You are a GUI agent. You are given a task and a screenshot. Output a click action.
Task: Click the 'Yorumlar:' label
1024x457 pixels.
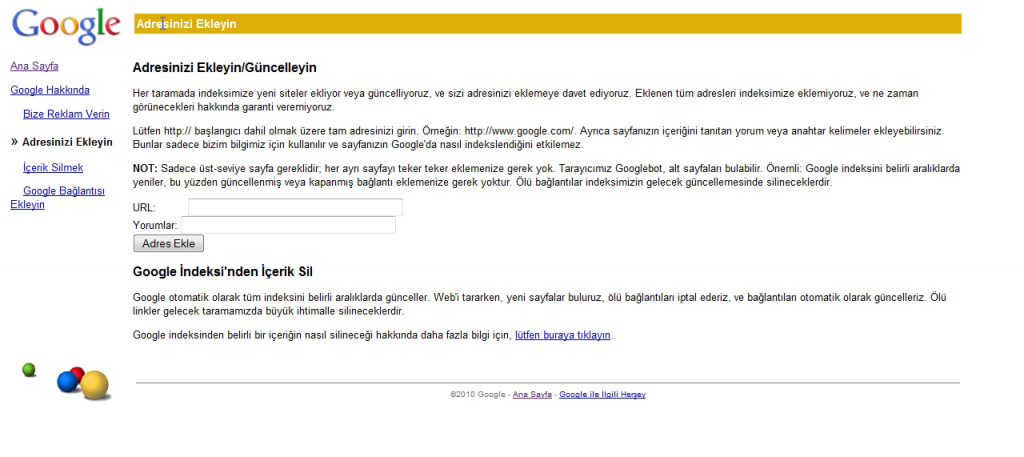click(x=155, y=225)
